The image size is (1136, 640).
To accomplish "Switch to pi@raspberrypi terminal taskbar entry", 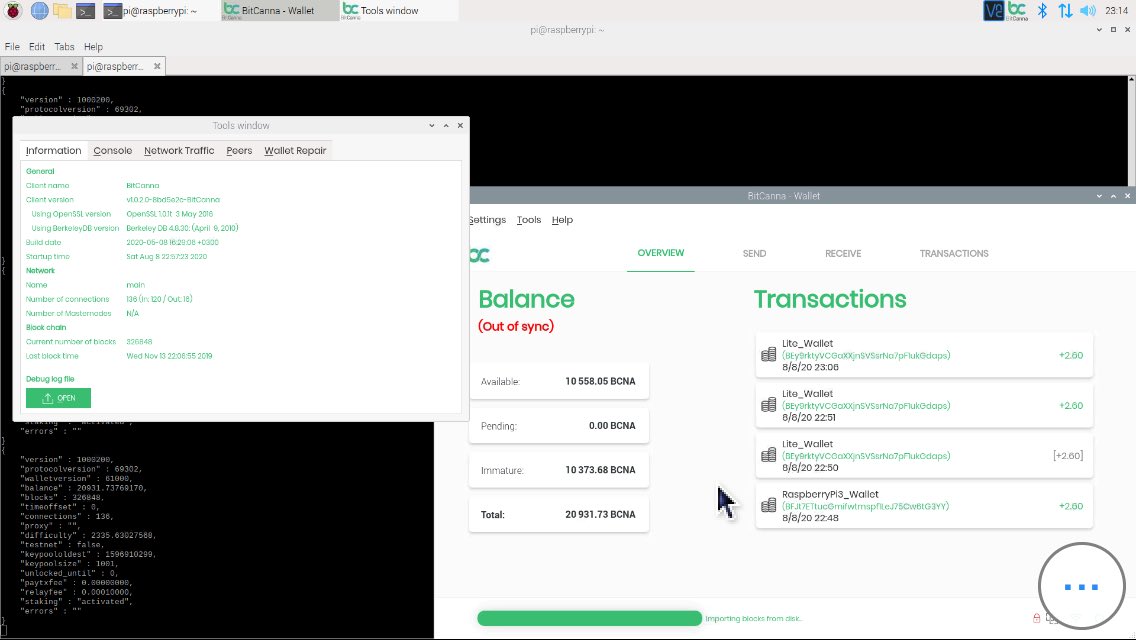I will tap(159, 11).
